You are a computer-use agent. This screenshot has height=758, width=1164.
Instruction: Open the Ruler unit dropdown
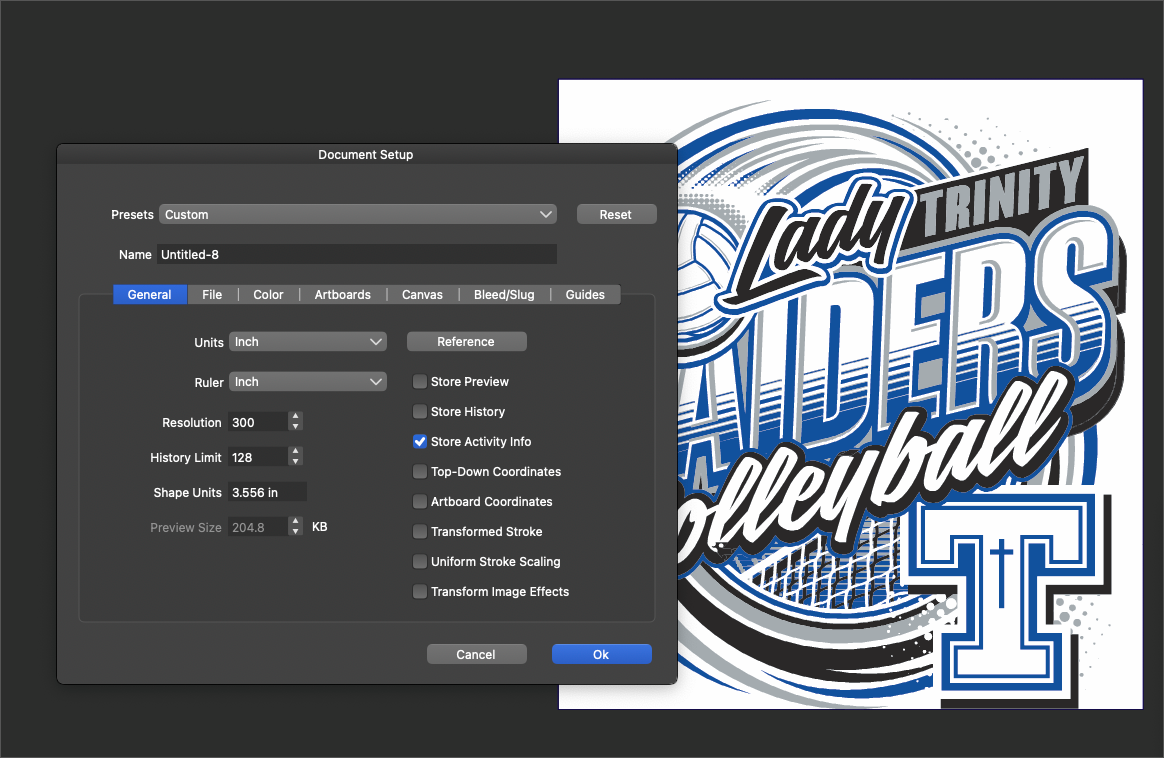307,382
